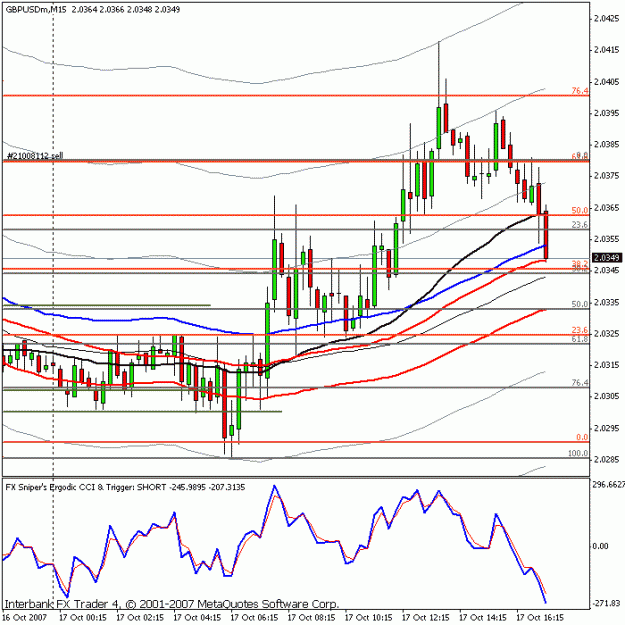Click the 2.0315 price axis label
The image size is (625, 625).
tap(607, 365)
